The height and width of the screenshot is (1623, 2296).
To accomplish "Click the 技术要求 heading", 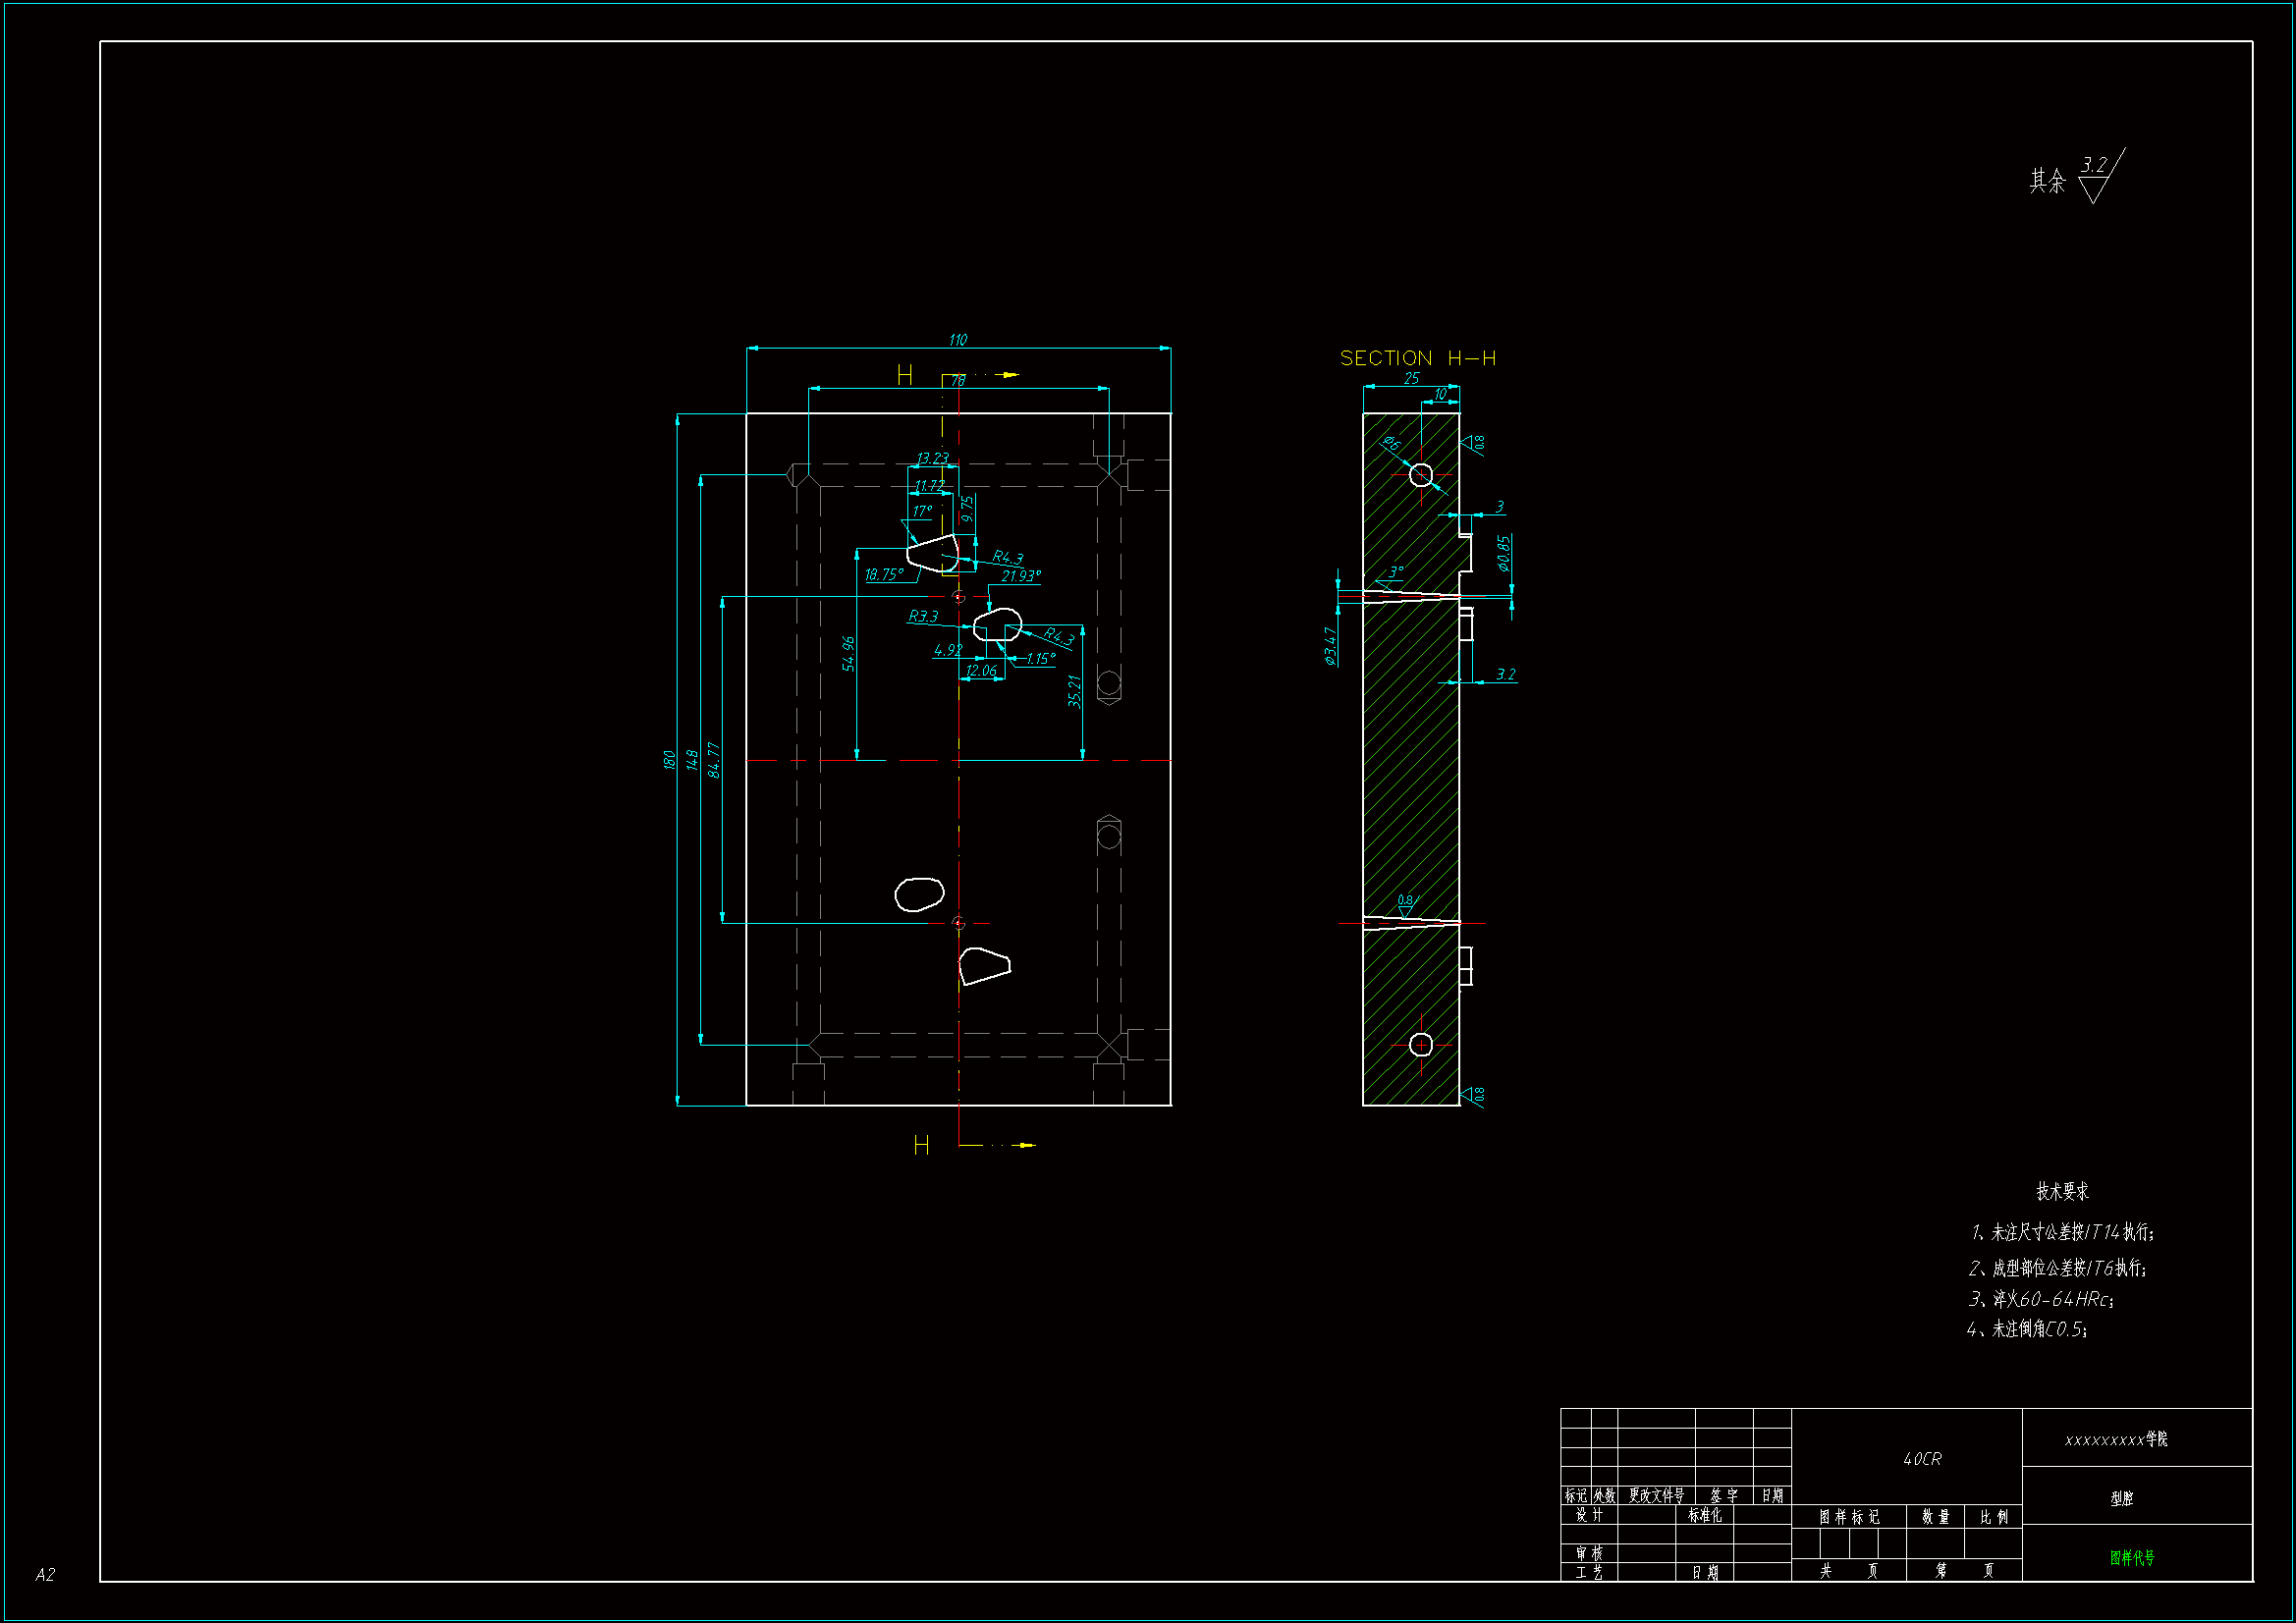I will pos(2062,1191).
